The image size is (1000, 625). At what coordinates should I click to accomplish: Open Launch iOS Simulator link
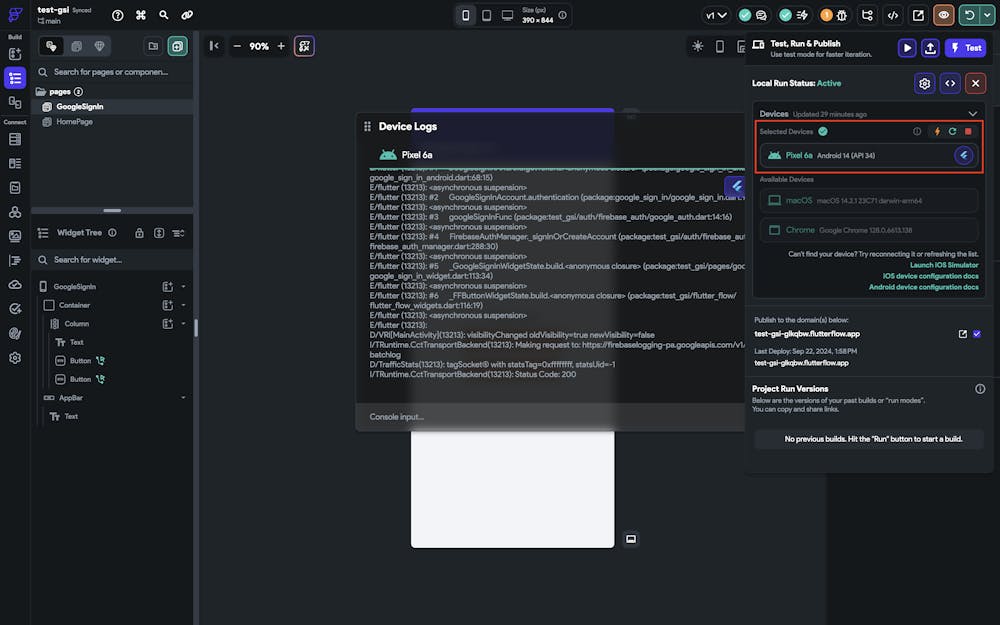pos(944,265)
